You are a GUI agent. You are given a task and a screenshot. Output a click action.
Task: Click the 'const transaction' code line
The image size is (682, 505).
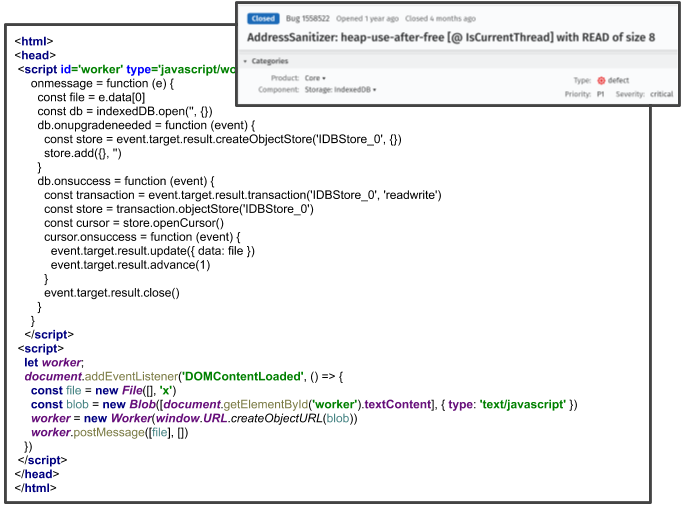click(243, 195)
